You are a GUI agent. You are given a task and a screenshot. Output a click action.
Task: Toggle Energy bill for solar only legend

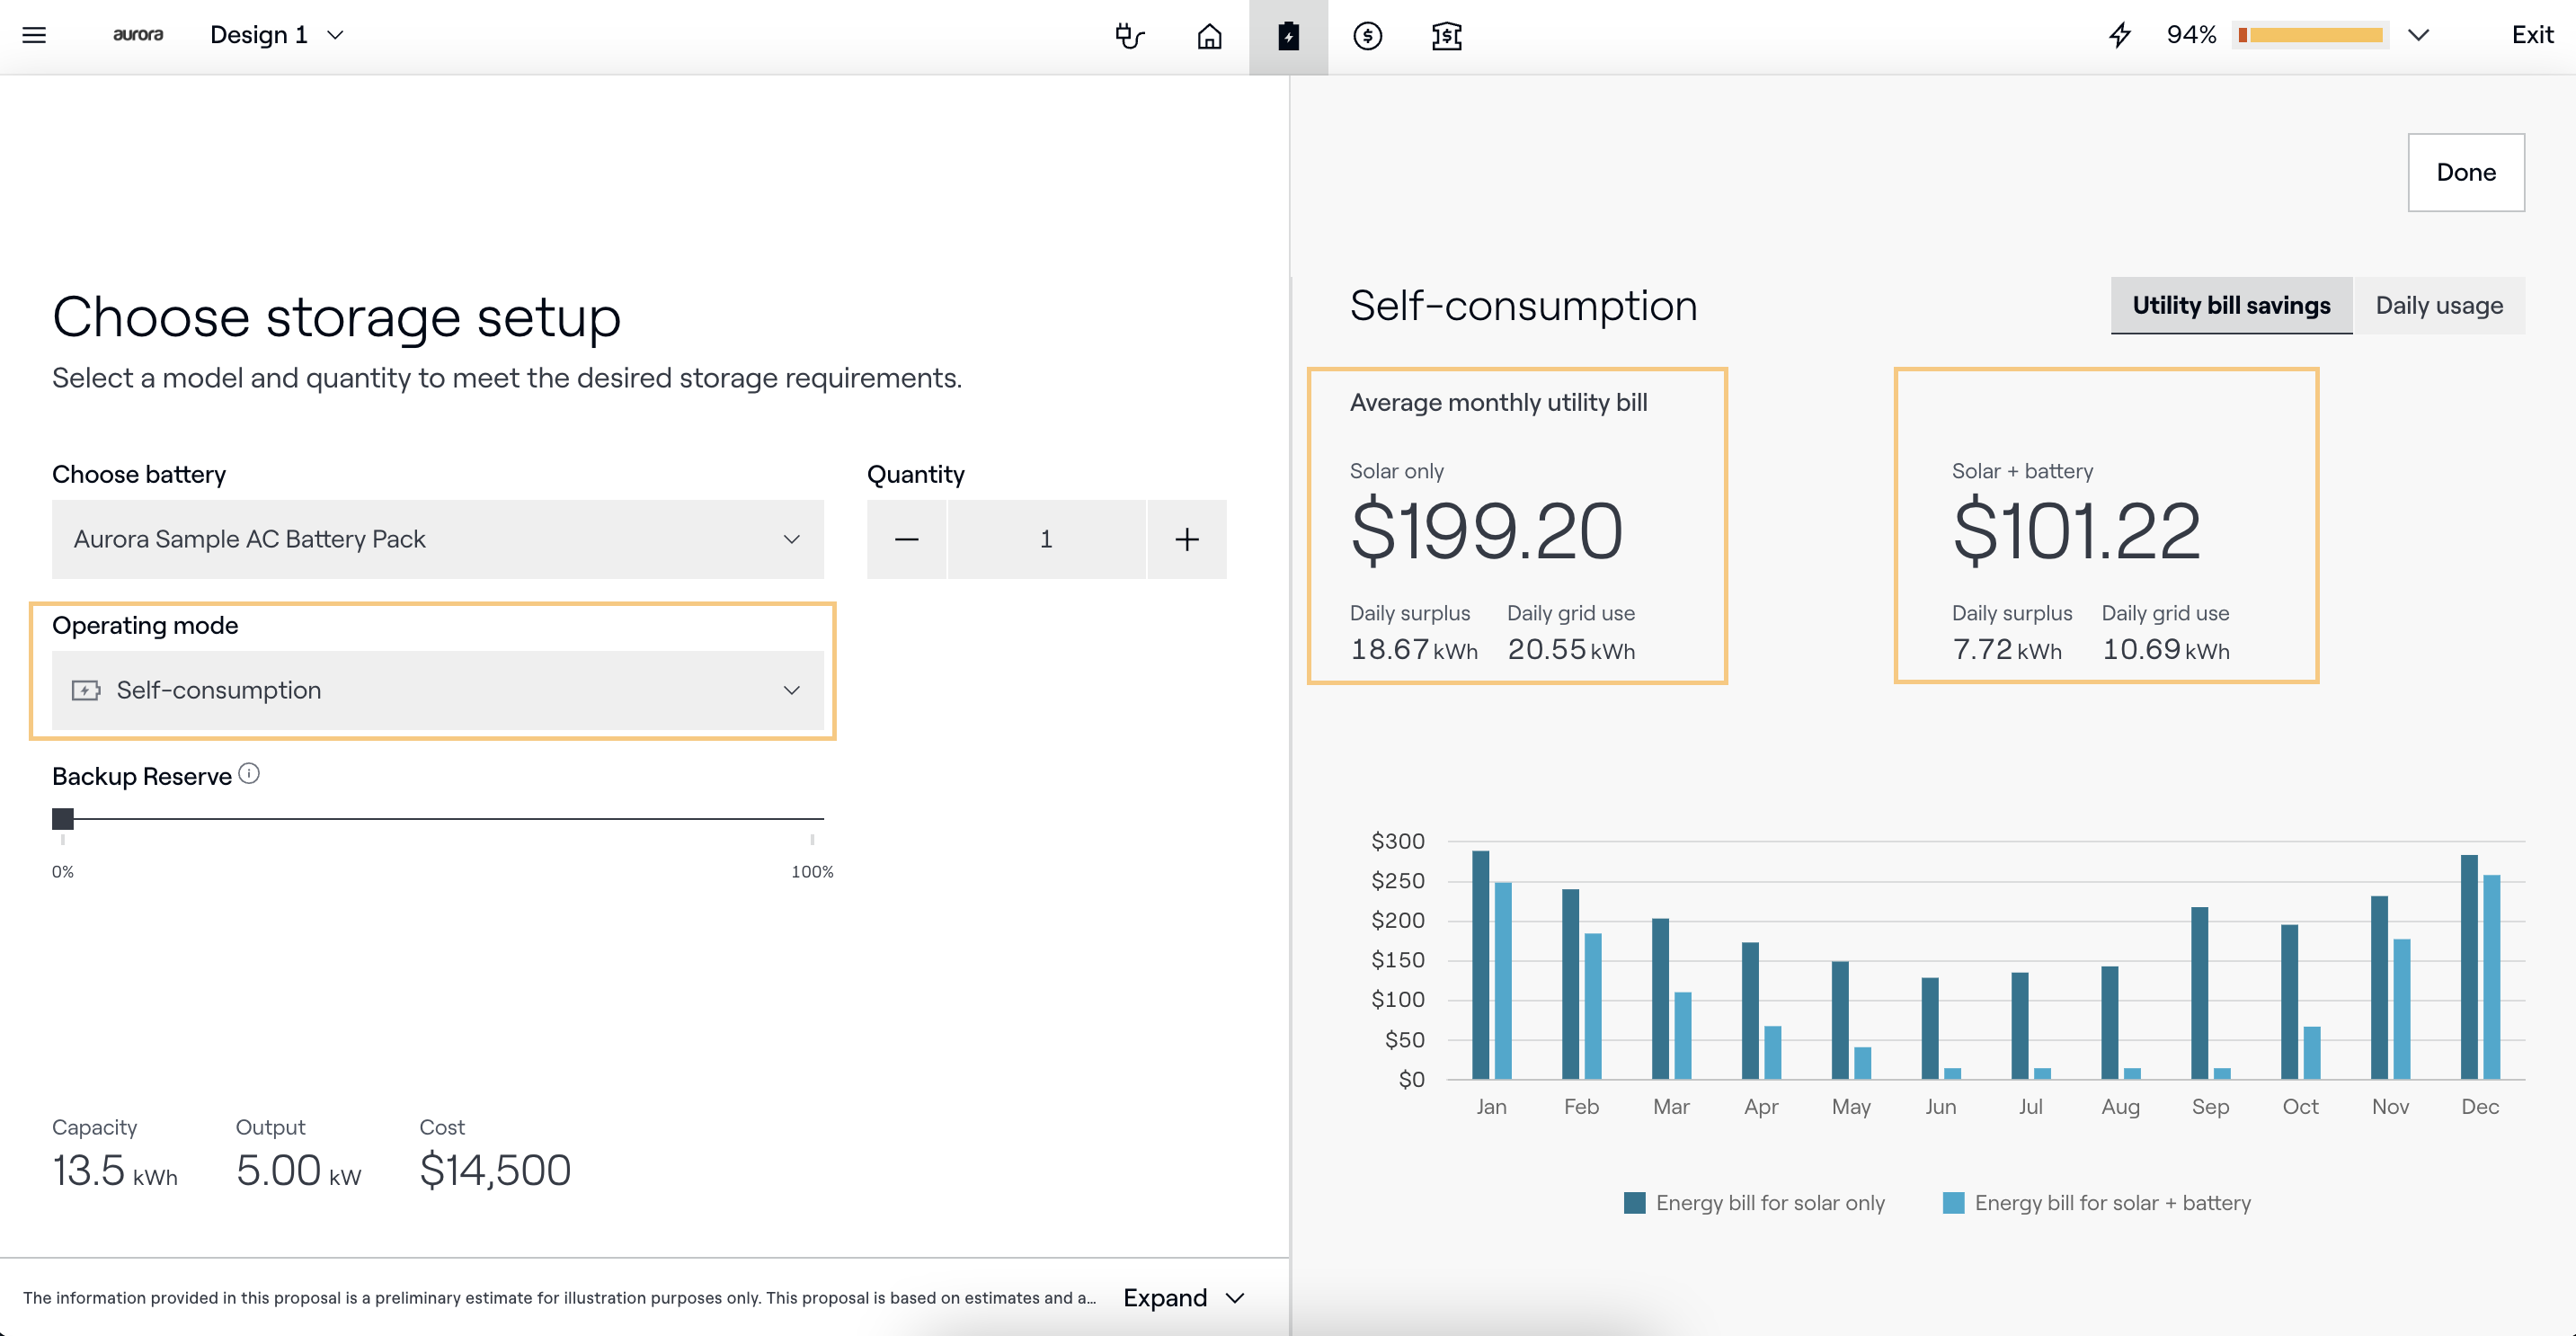(1754, 1203)
